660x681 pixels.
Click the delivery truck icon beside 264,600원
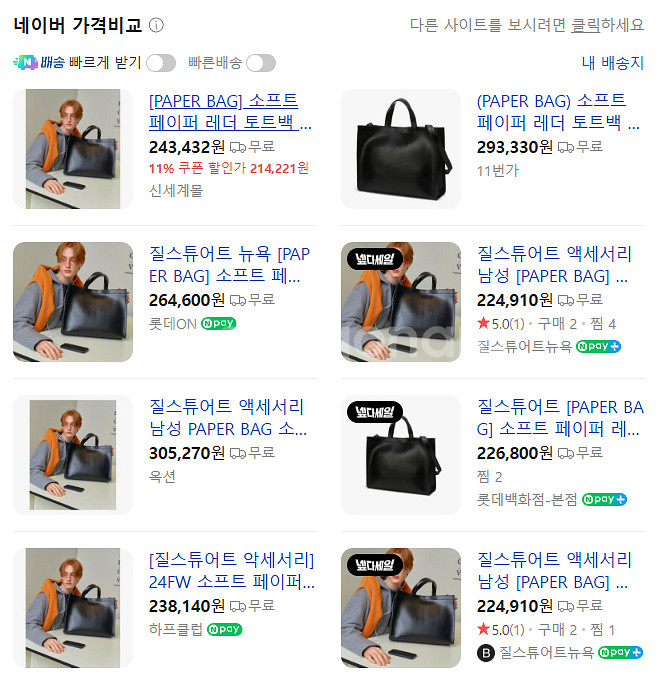[238, 300]
